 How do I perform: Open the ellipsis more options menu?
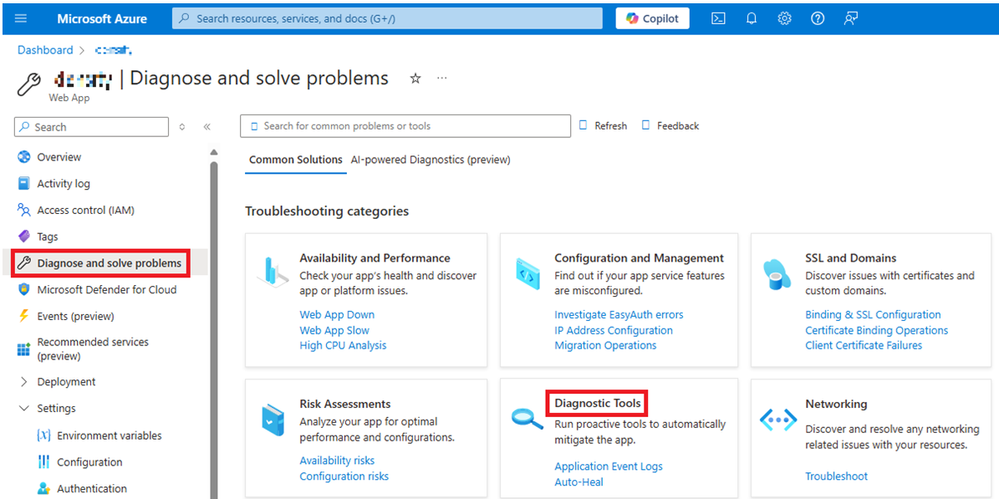442,78
